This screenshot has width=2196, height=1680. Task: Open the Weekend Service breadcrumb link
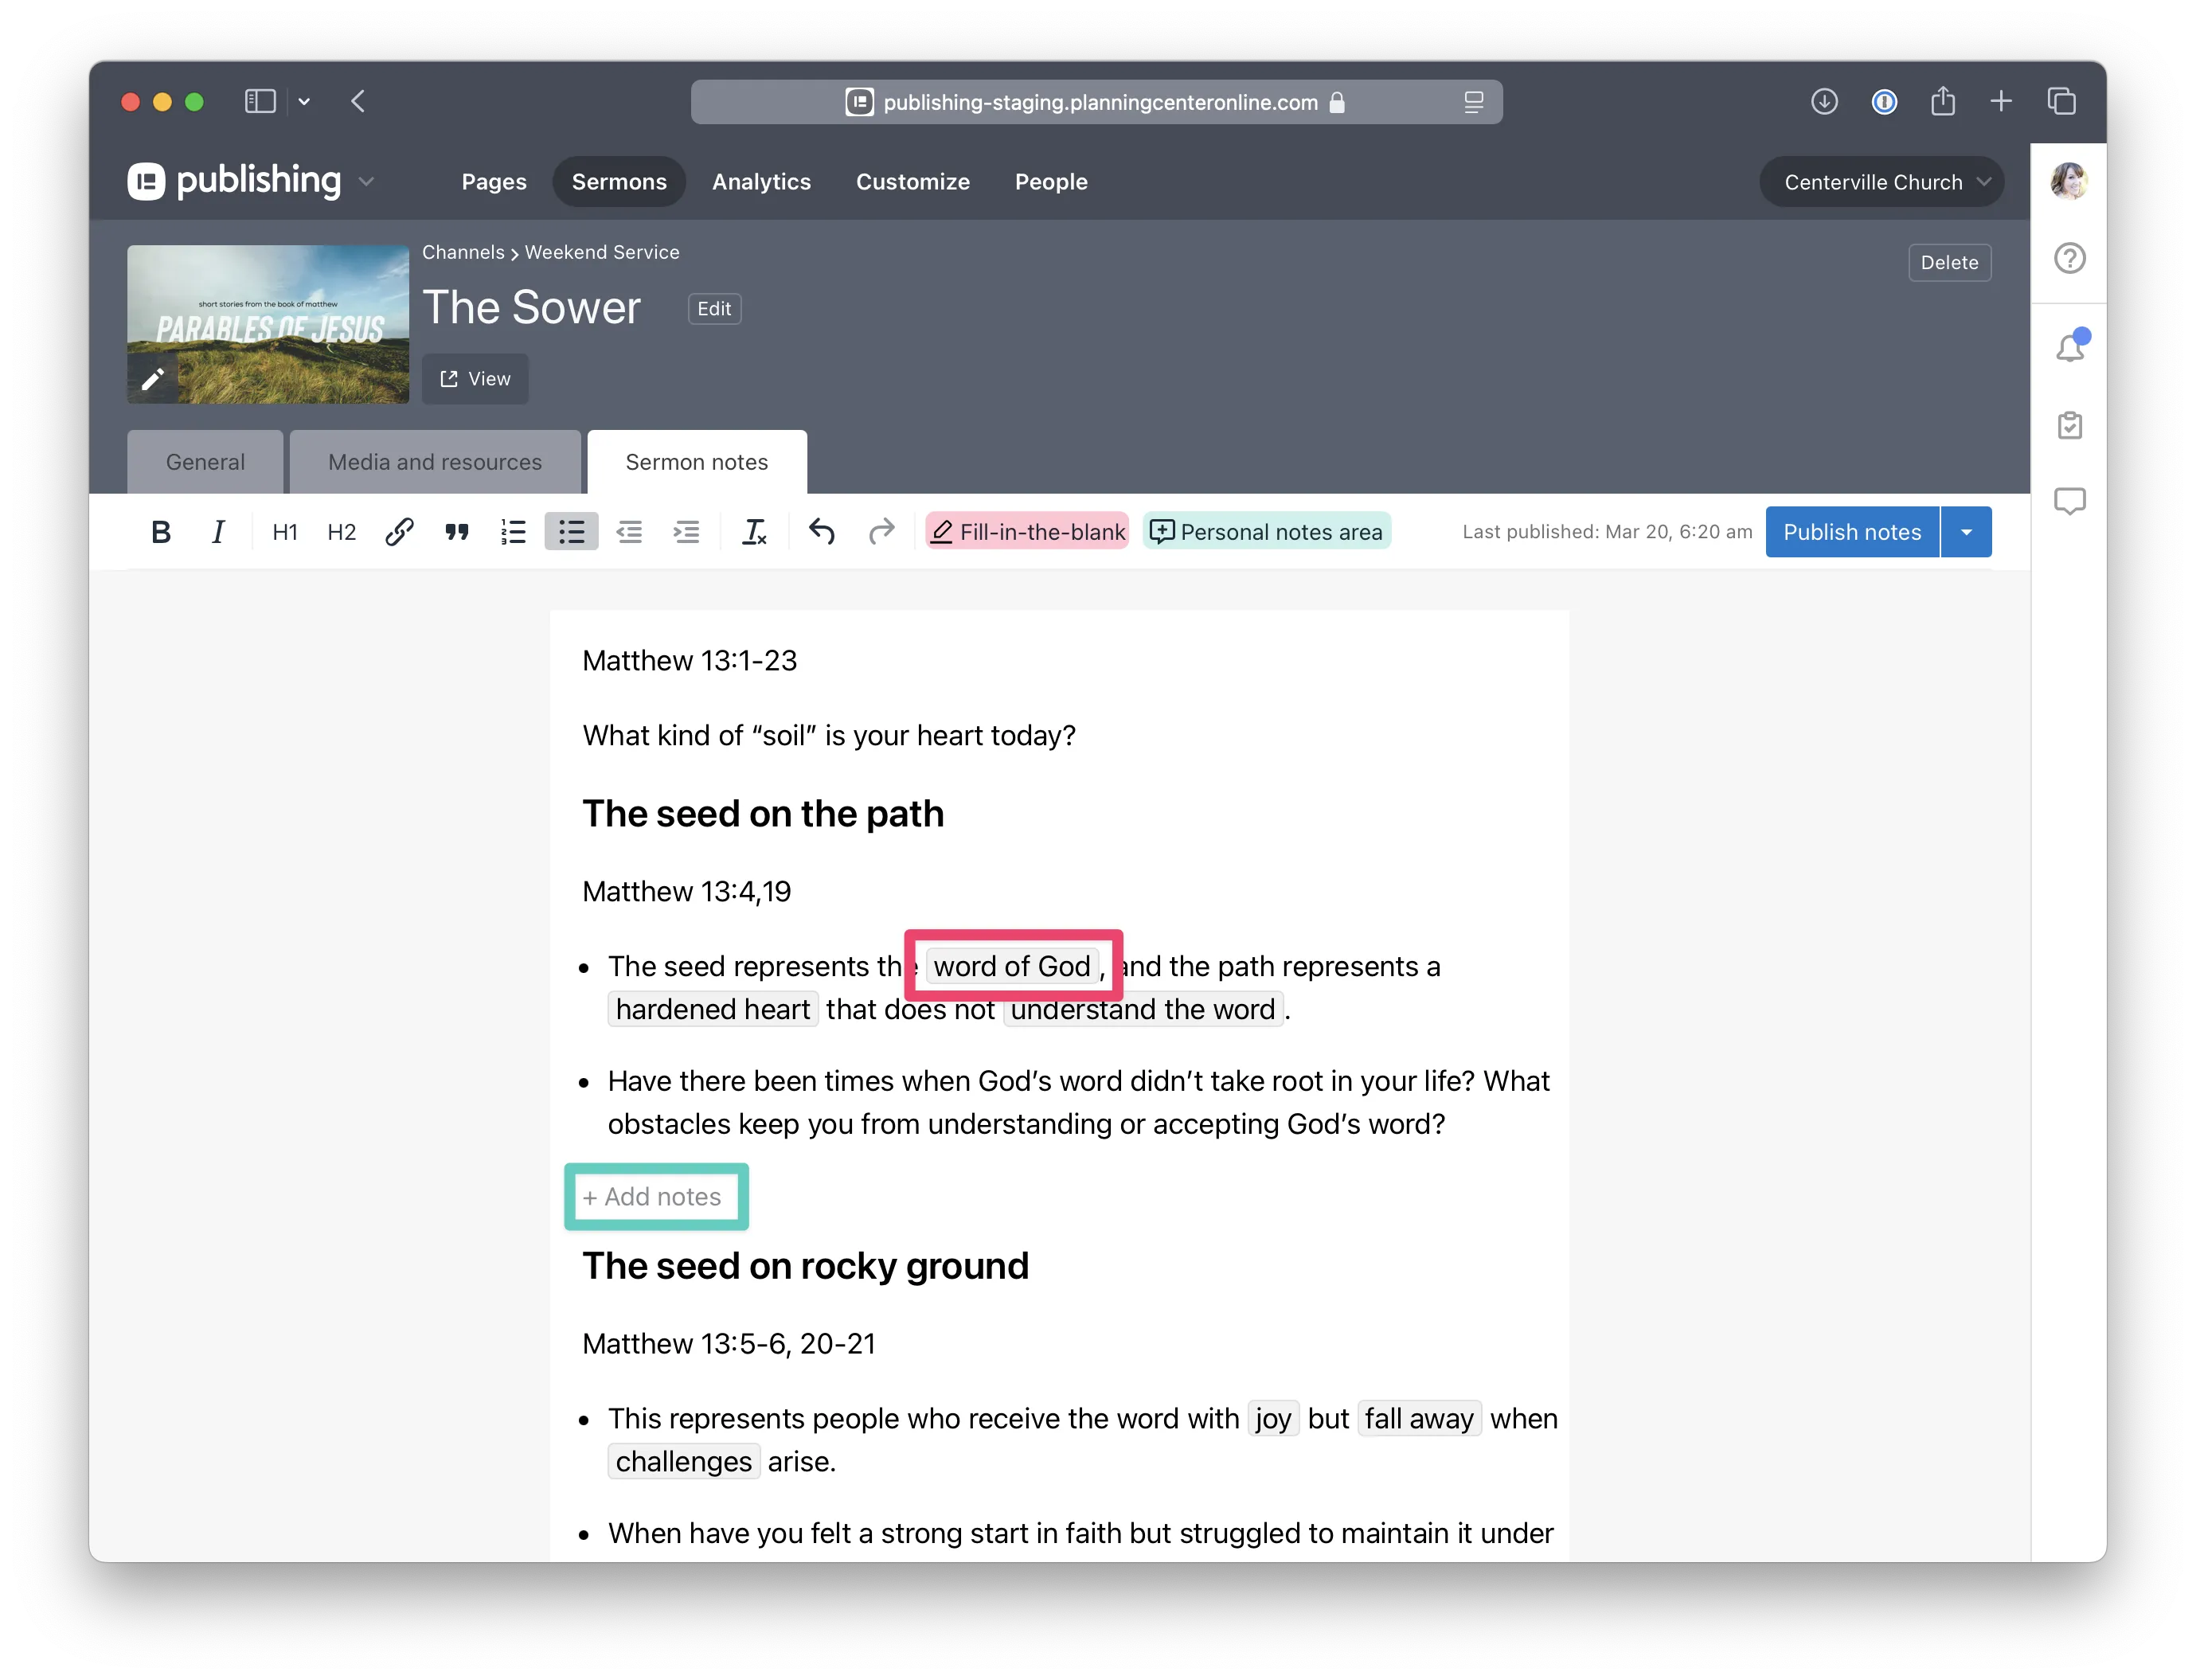click(x=601, y=252)
